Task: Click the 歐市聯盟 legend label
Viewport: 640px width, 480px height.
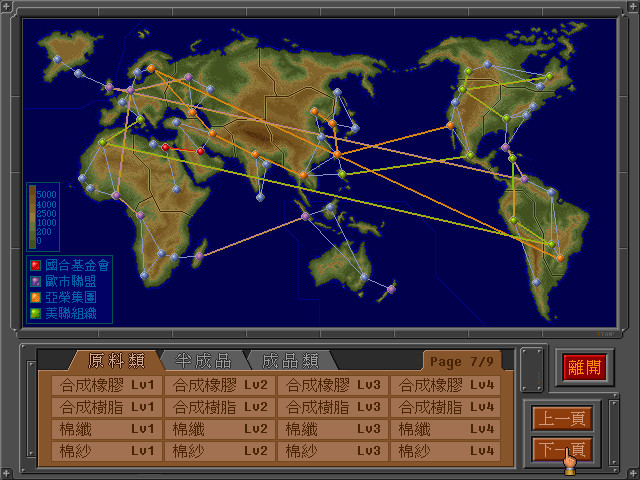Action: point(71,281)
